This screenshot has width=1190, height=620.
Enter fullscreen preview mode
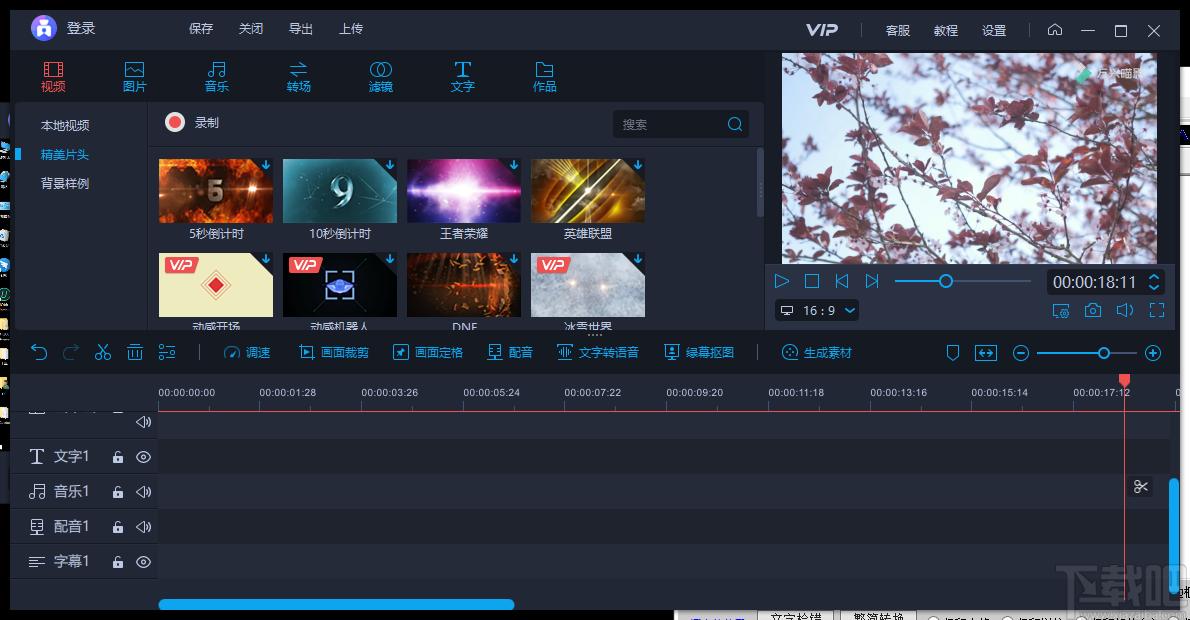coord(1157,310)
